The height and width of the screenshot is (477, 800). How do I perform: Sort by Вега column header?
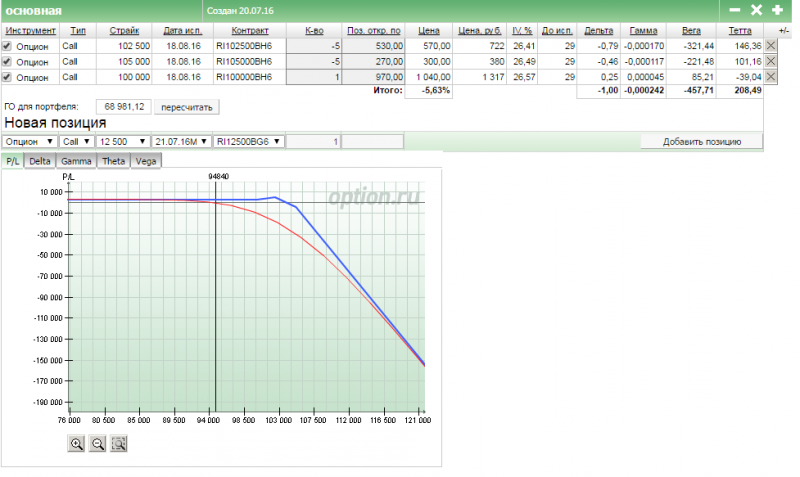pyautogui.click(x=691, y=31)
